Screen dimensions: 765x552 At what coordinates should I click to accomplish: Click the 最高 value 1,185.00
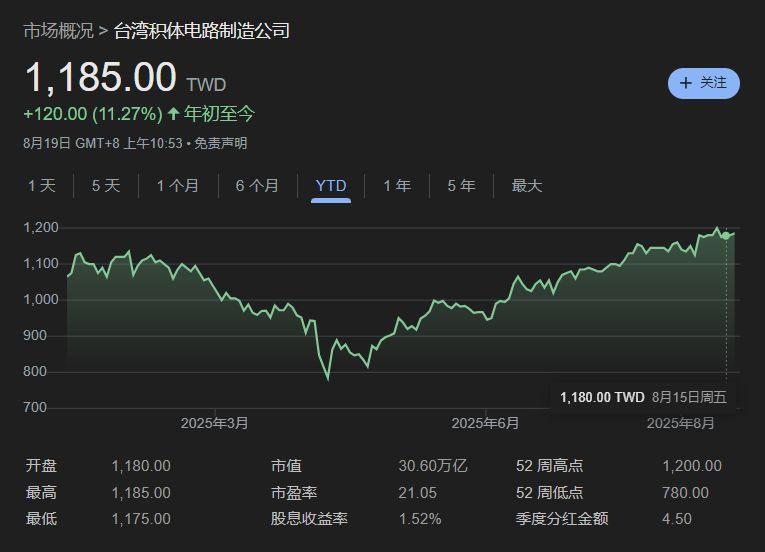141,493
